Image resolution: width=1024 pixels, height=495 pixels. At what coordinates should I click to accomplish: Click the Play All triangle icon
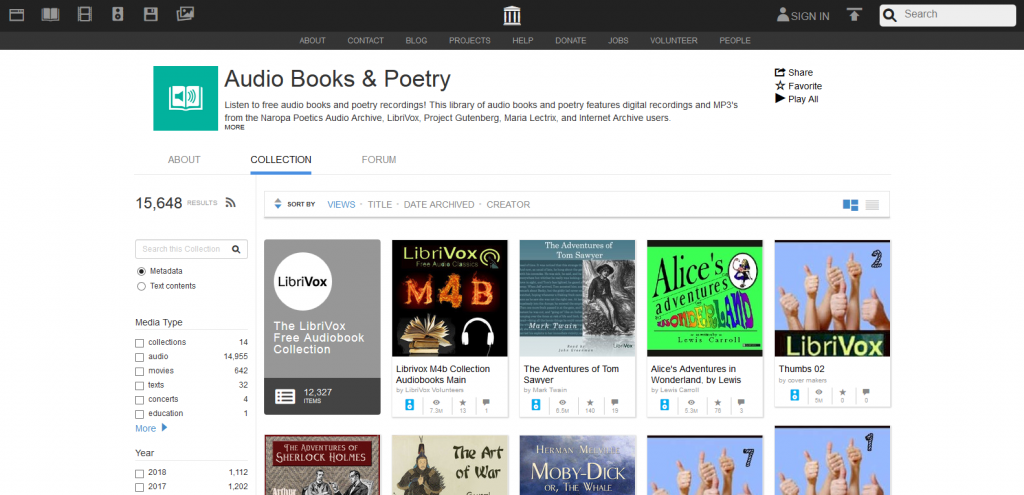tap(780, 99)
